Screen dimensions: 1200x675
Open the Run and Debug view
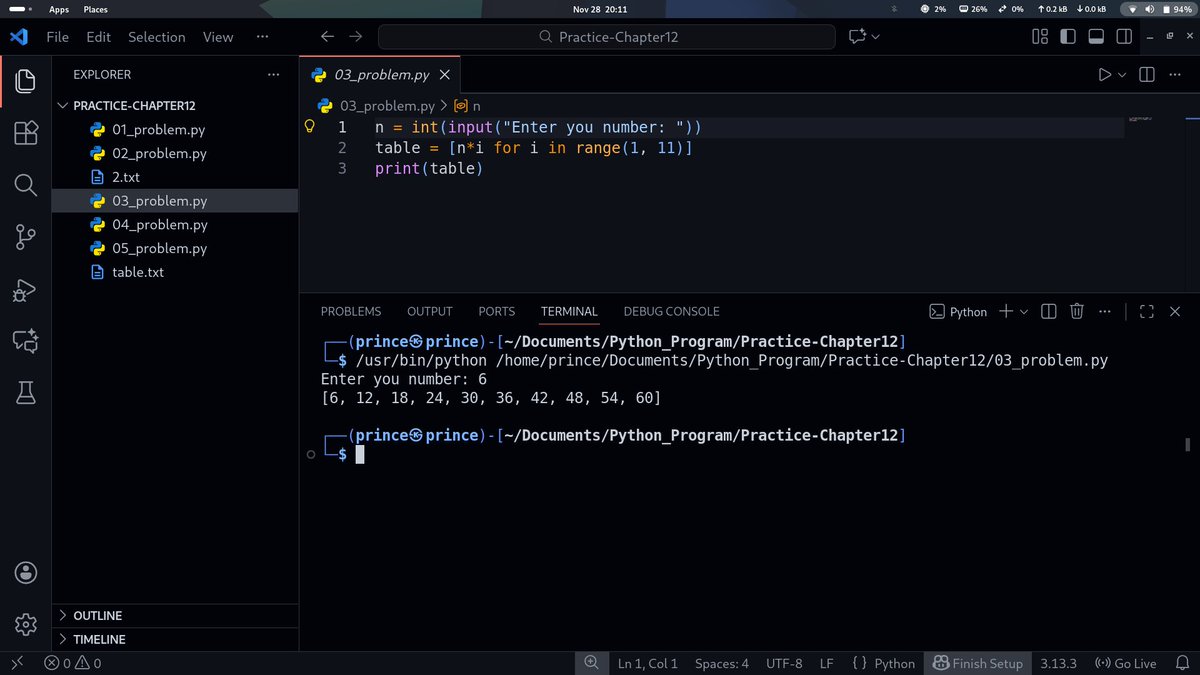click(x=25, y=291)
